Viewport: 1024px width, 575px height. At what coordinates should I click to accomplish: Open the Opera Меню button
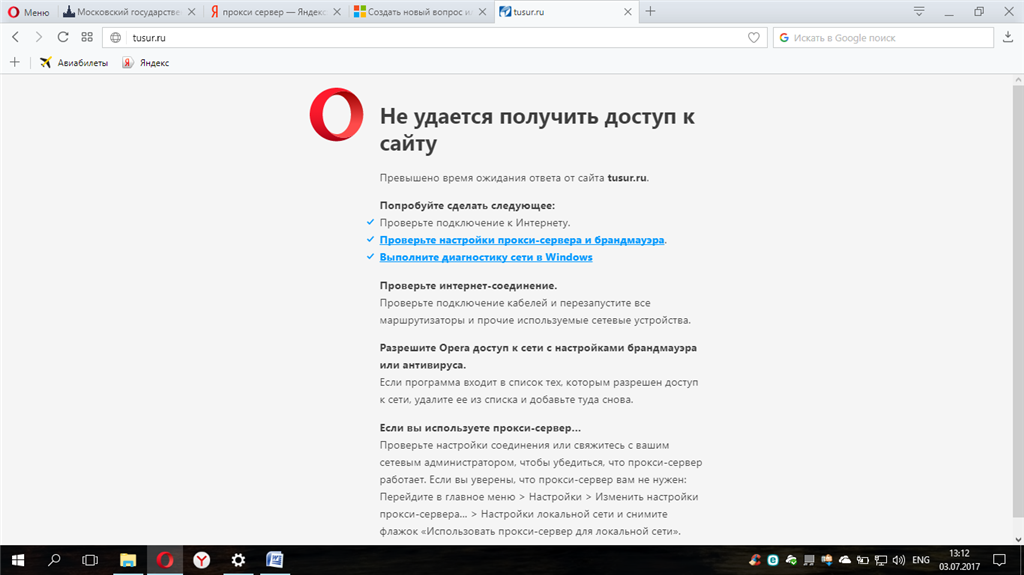[28, 12]
